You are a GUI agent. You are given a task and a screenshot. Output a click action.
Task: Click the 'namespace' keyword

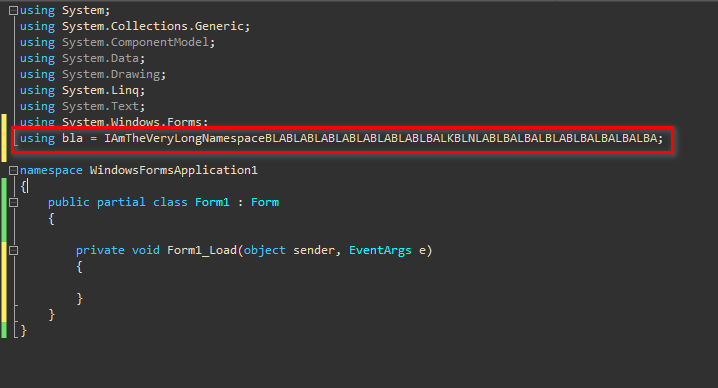pos(51,170)
